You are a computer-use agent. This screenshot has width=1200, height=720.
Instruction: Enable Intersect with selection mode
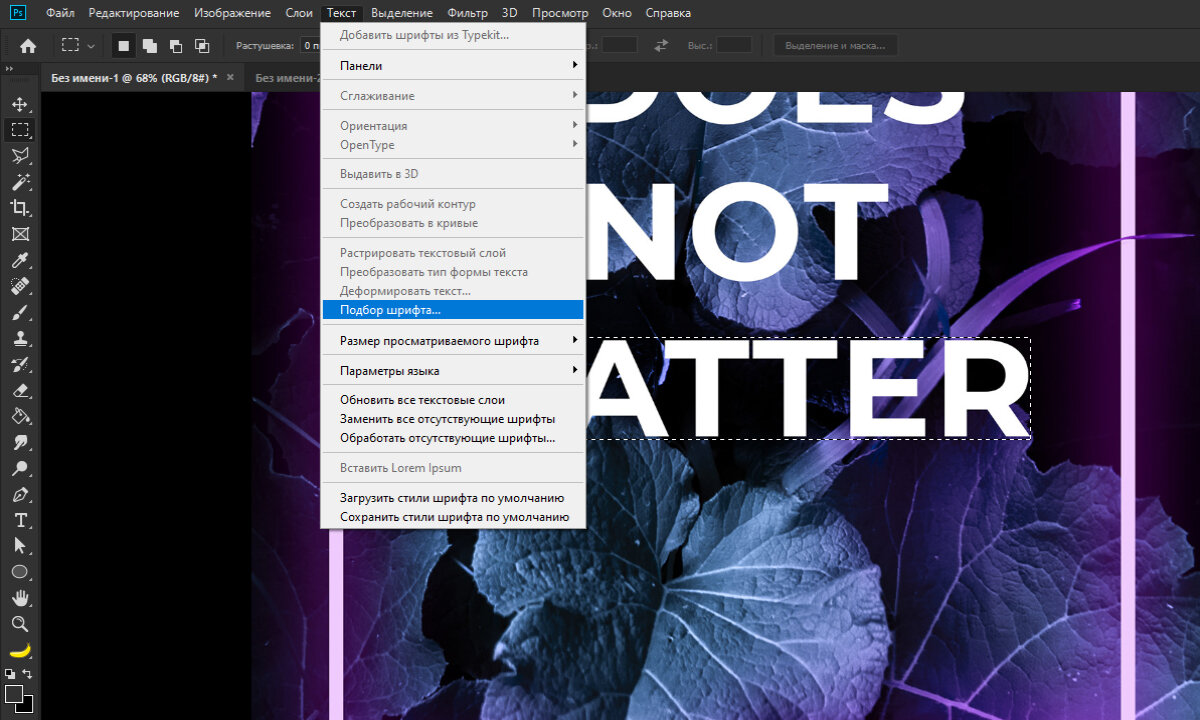click(x=202, y=45)
